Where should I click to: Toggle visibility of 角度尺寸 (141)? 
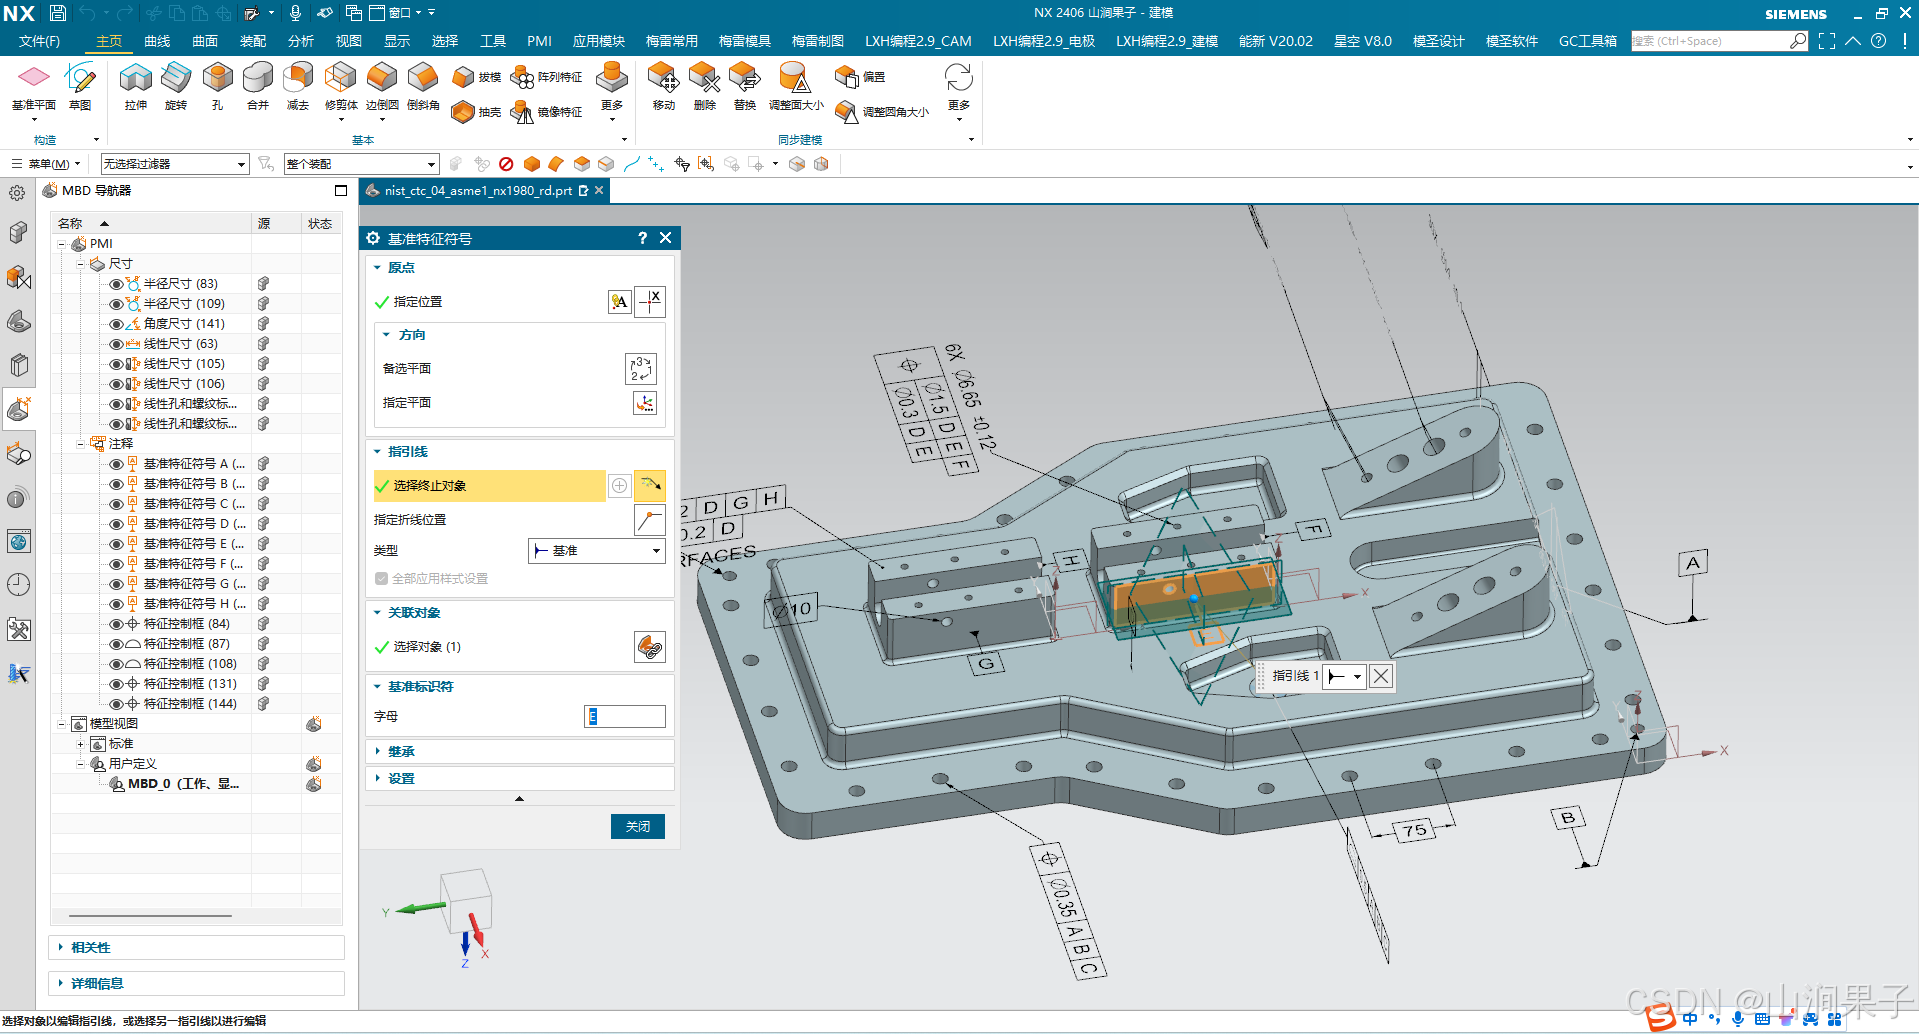click(x=116, y=324)
